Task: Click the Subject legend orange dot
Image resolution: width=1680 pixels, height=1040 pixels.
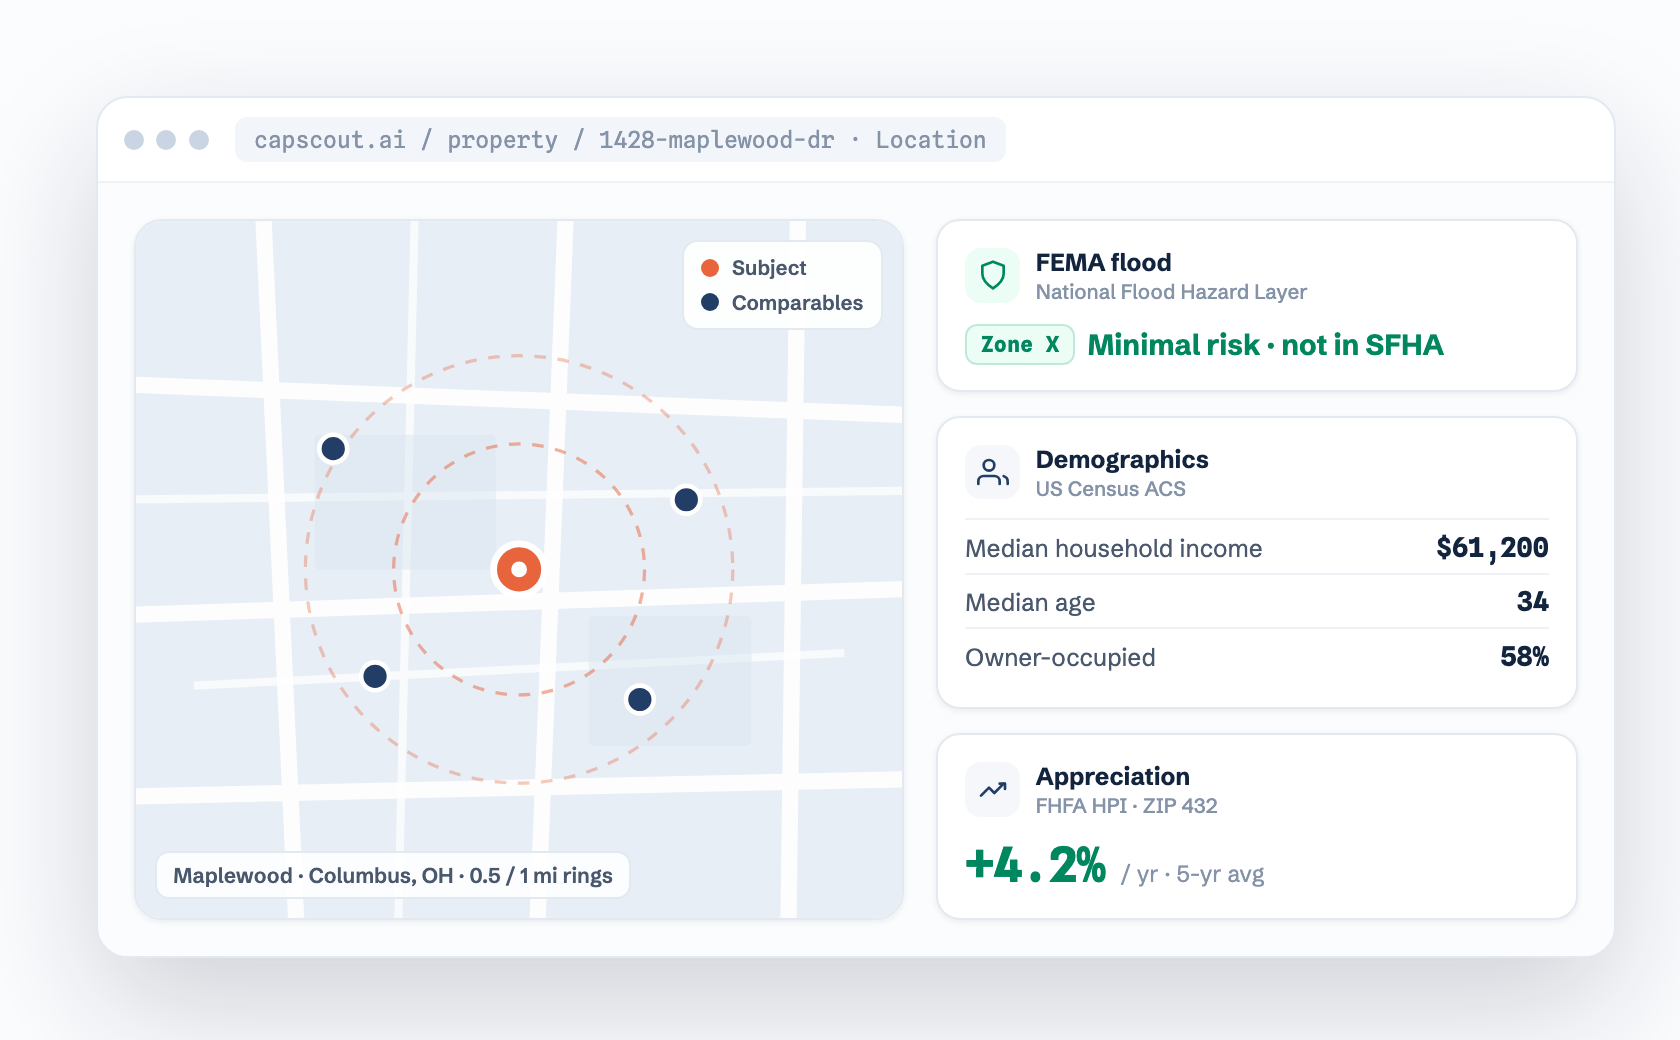Action: click(x=710, y=268)
